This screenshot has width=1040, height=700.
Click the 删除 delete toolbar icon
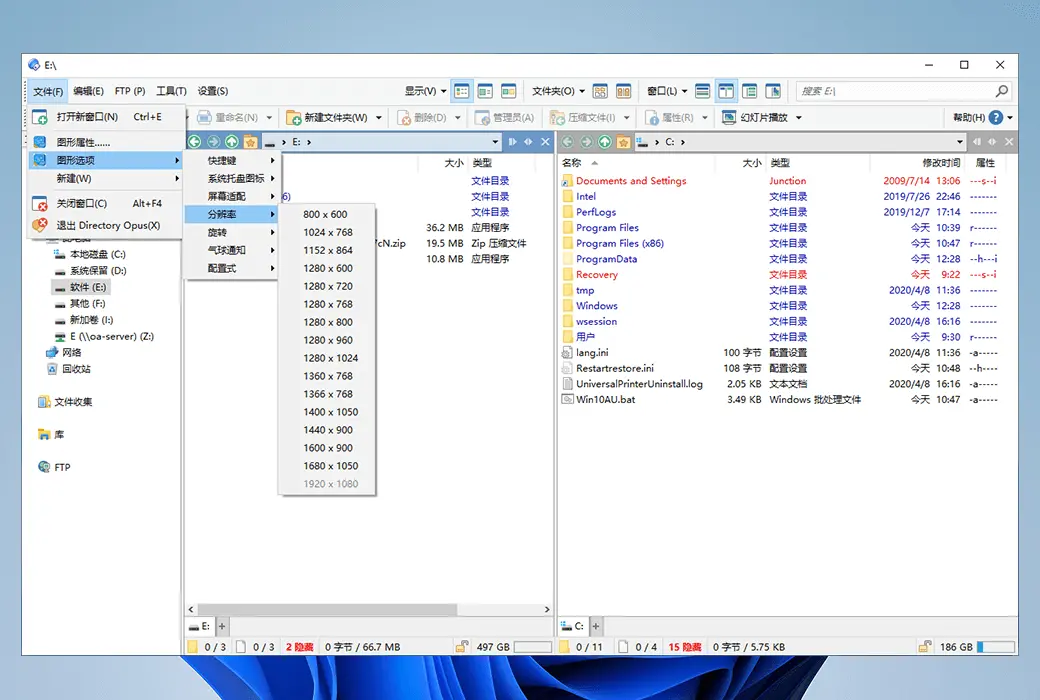click(425, 117)
